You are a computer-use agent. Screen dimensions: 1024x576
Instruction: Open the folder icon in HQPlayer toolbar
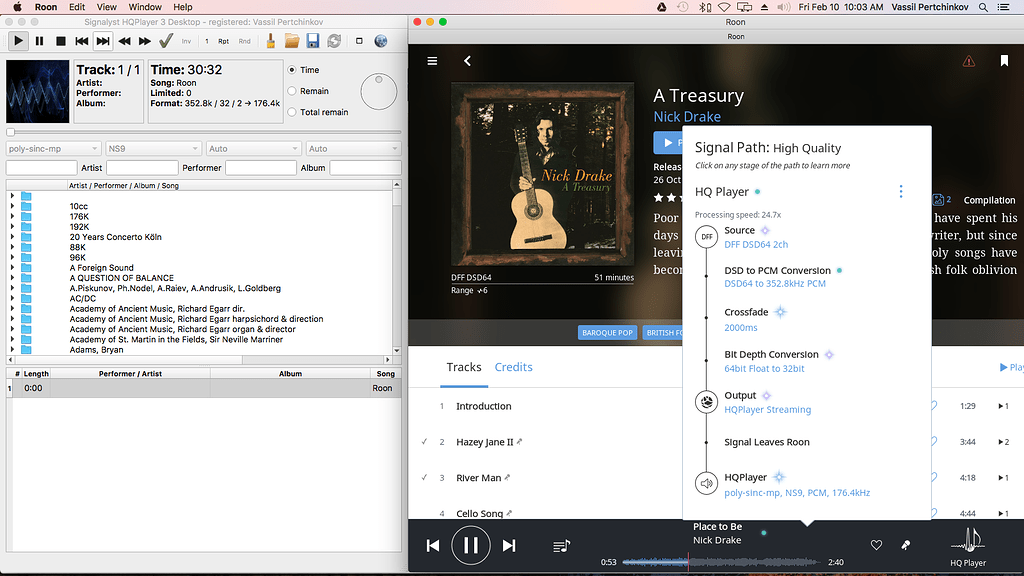tap(292, 41)
